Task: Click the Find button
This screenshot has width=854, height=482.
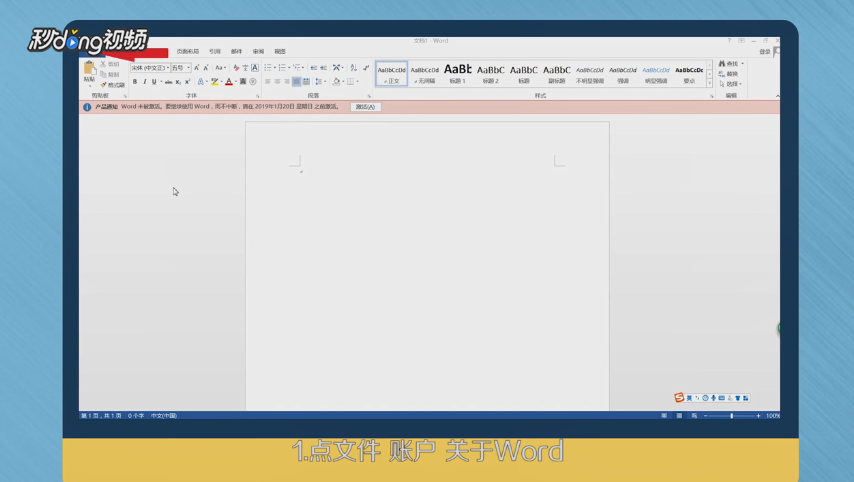Action: [730, 63]
